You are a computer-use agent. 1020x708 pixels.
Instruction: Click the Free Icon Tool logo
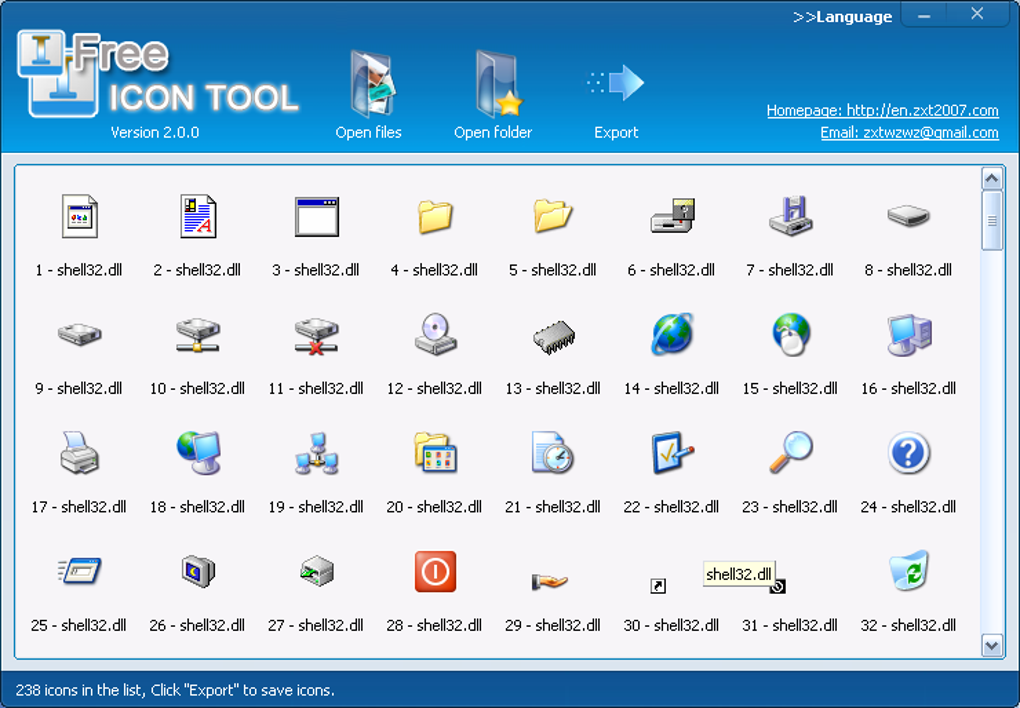pyautogui.click(x=158, y=75)
